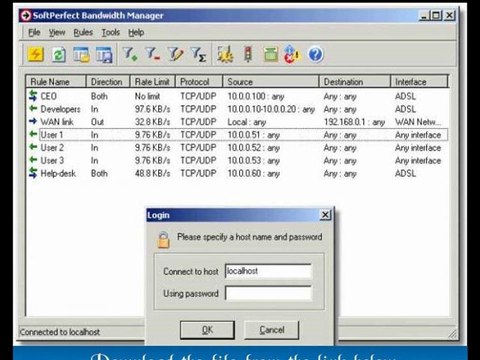Click the 97.6 KB/s rate limit cell

(153, 109)
